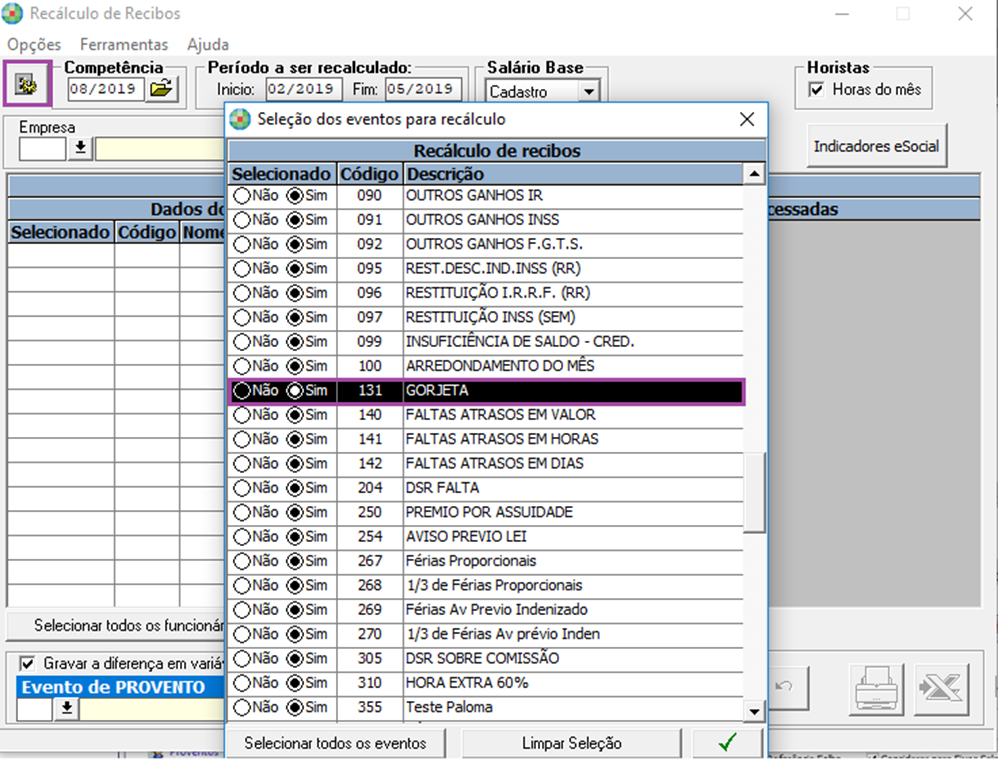The width and height of the screenshot is (998, 765).
Task: Click the Indicadores eSocial button
Action: click(876, 146)
